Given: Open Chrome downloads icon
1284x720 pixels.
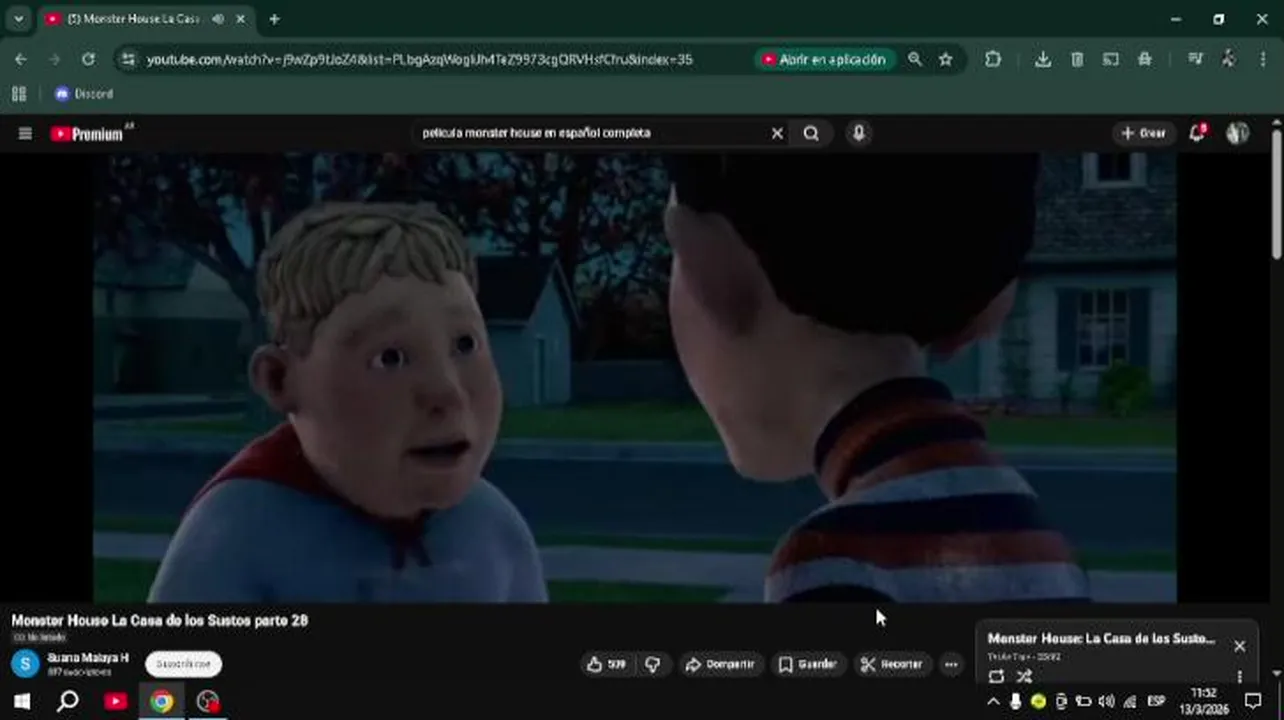Looking at the screenshot, I should click(1043, 60).
